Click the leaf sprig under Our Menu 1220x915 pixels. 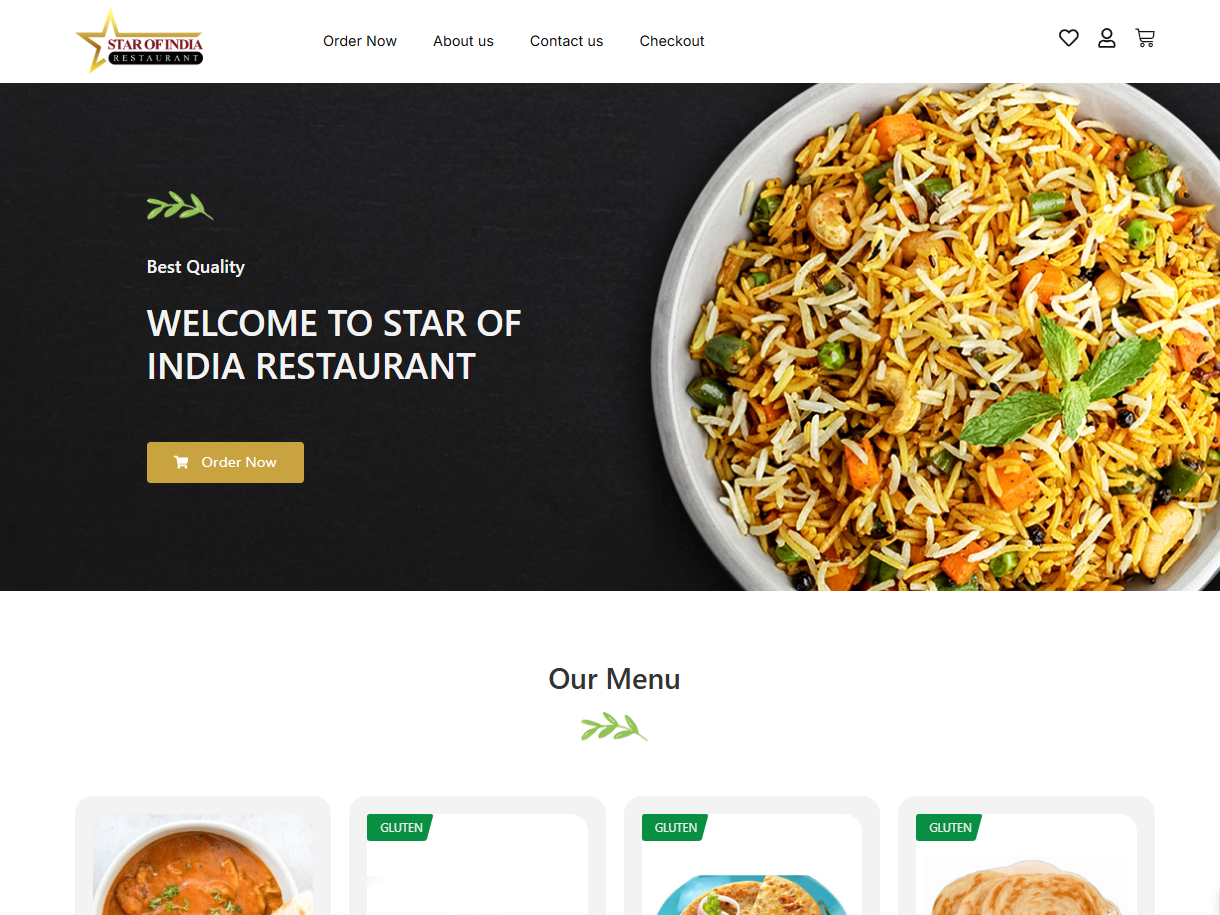pos(614,727)
